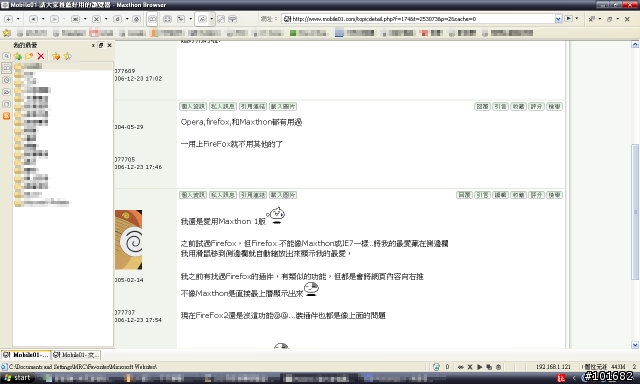This screenshot has height=384, width=640.
Task: Click the status bar play icon
Action: tap(480, 367)
